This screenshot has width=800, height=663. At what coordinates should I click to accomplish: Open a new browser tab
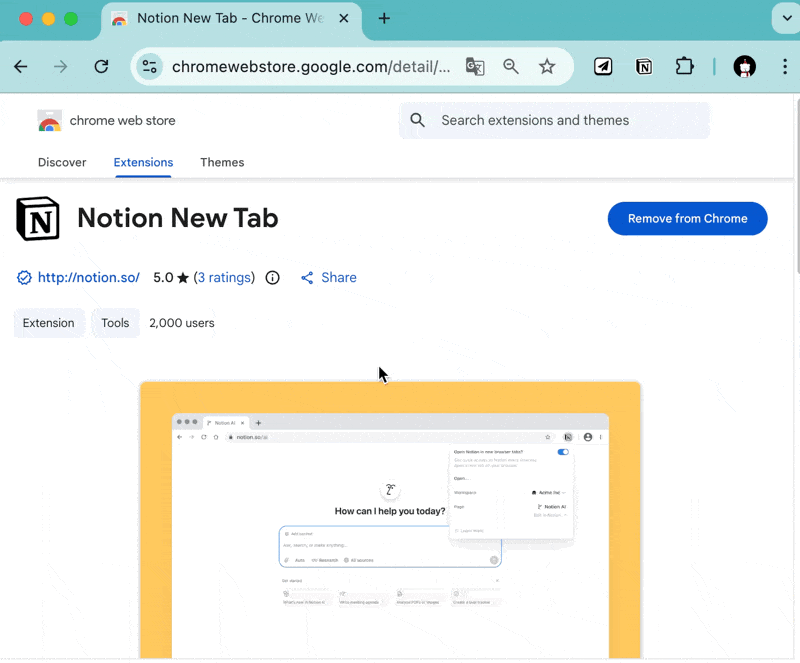(x=384, y=19)
